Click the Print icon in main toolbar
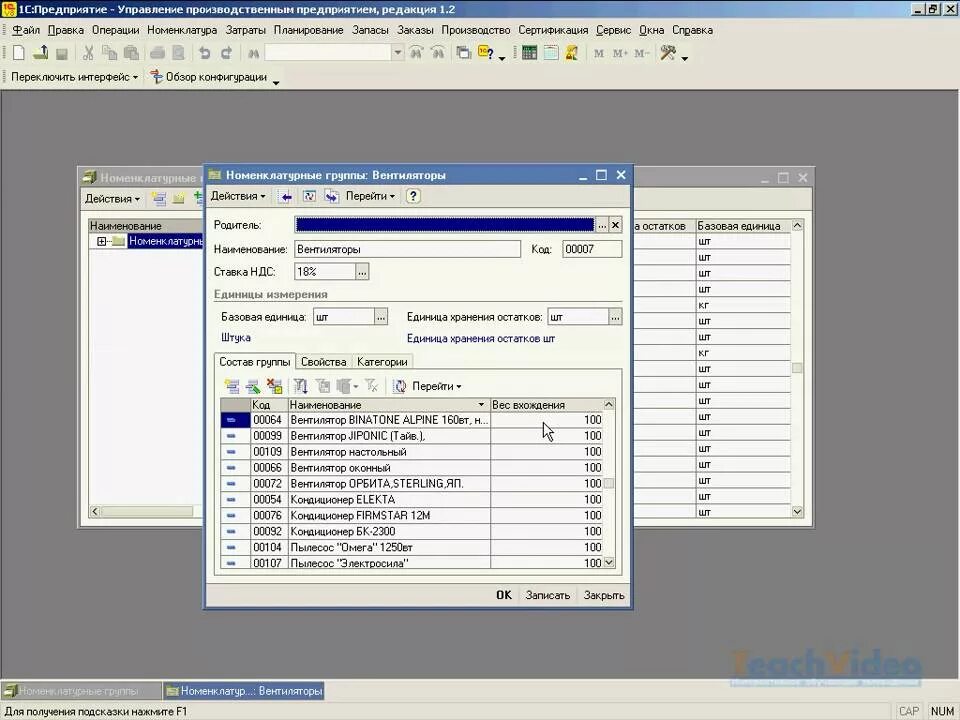The image size is (960, 720). [157, 53]
